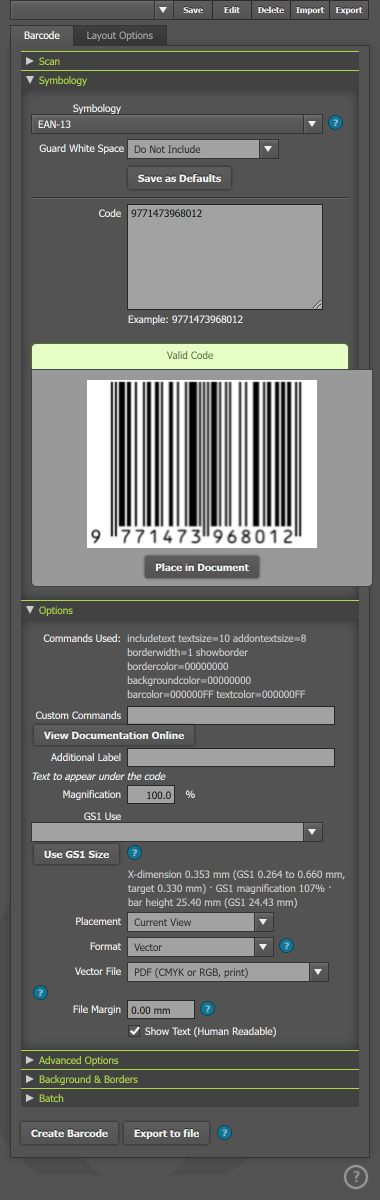
Task: Switch to the Barcode tab
Action: click(42, 36)
